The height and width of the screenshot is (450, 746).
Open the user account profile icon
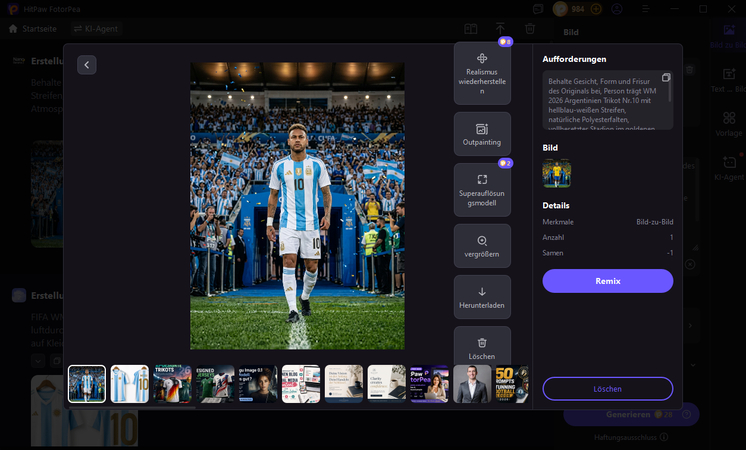pyautogui.click(x=617, y=9)
